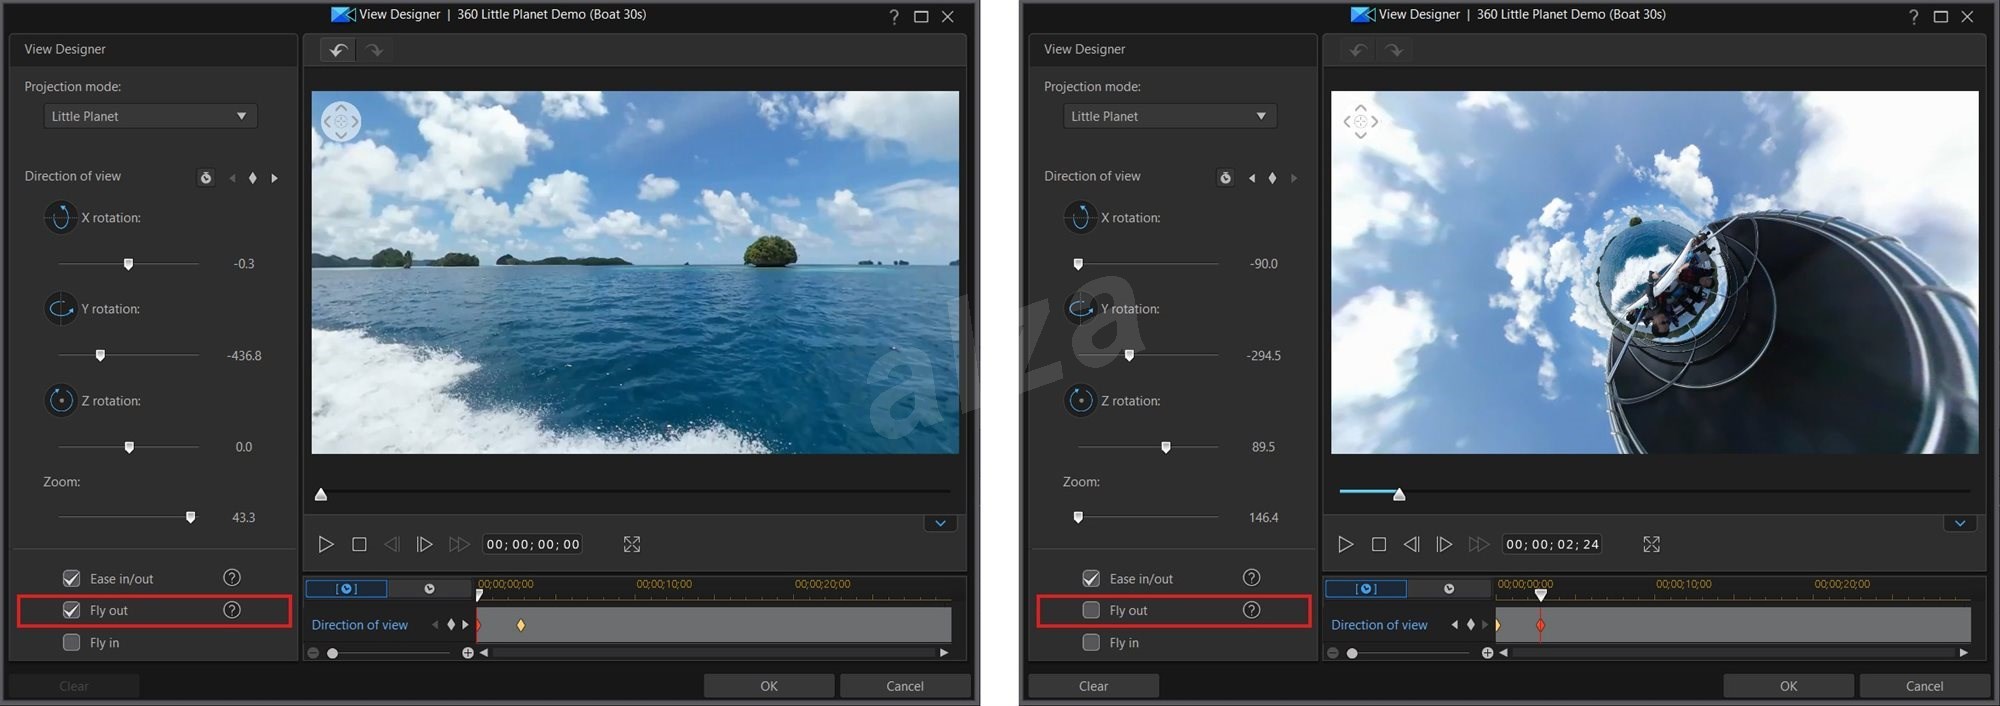Screen dimensions: 2000x706
Task: Click the timecode field showing 00;00;02;24
Action: [1552, 544]
